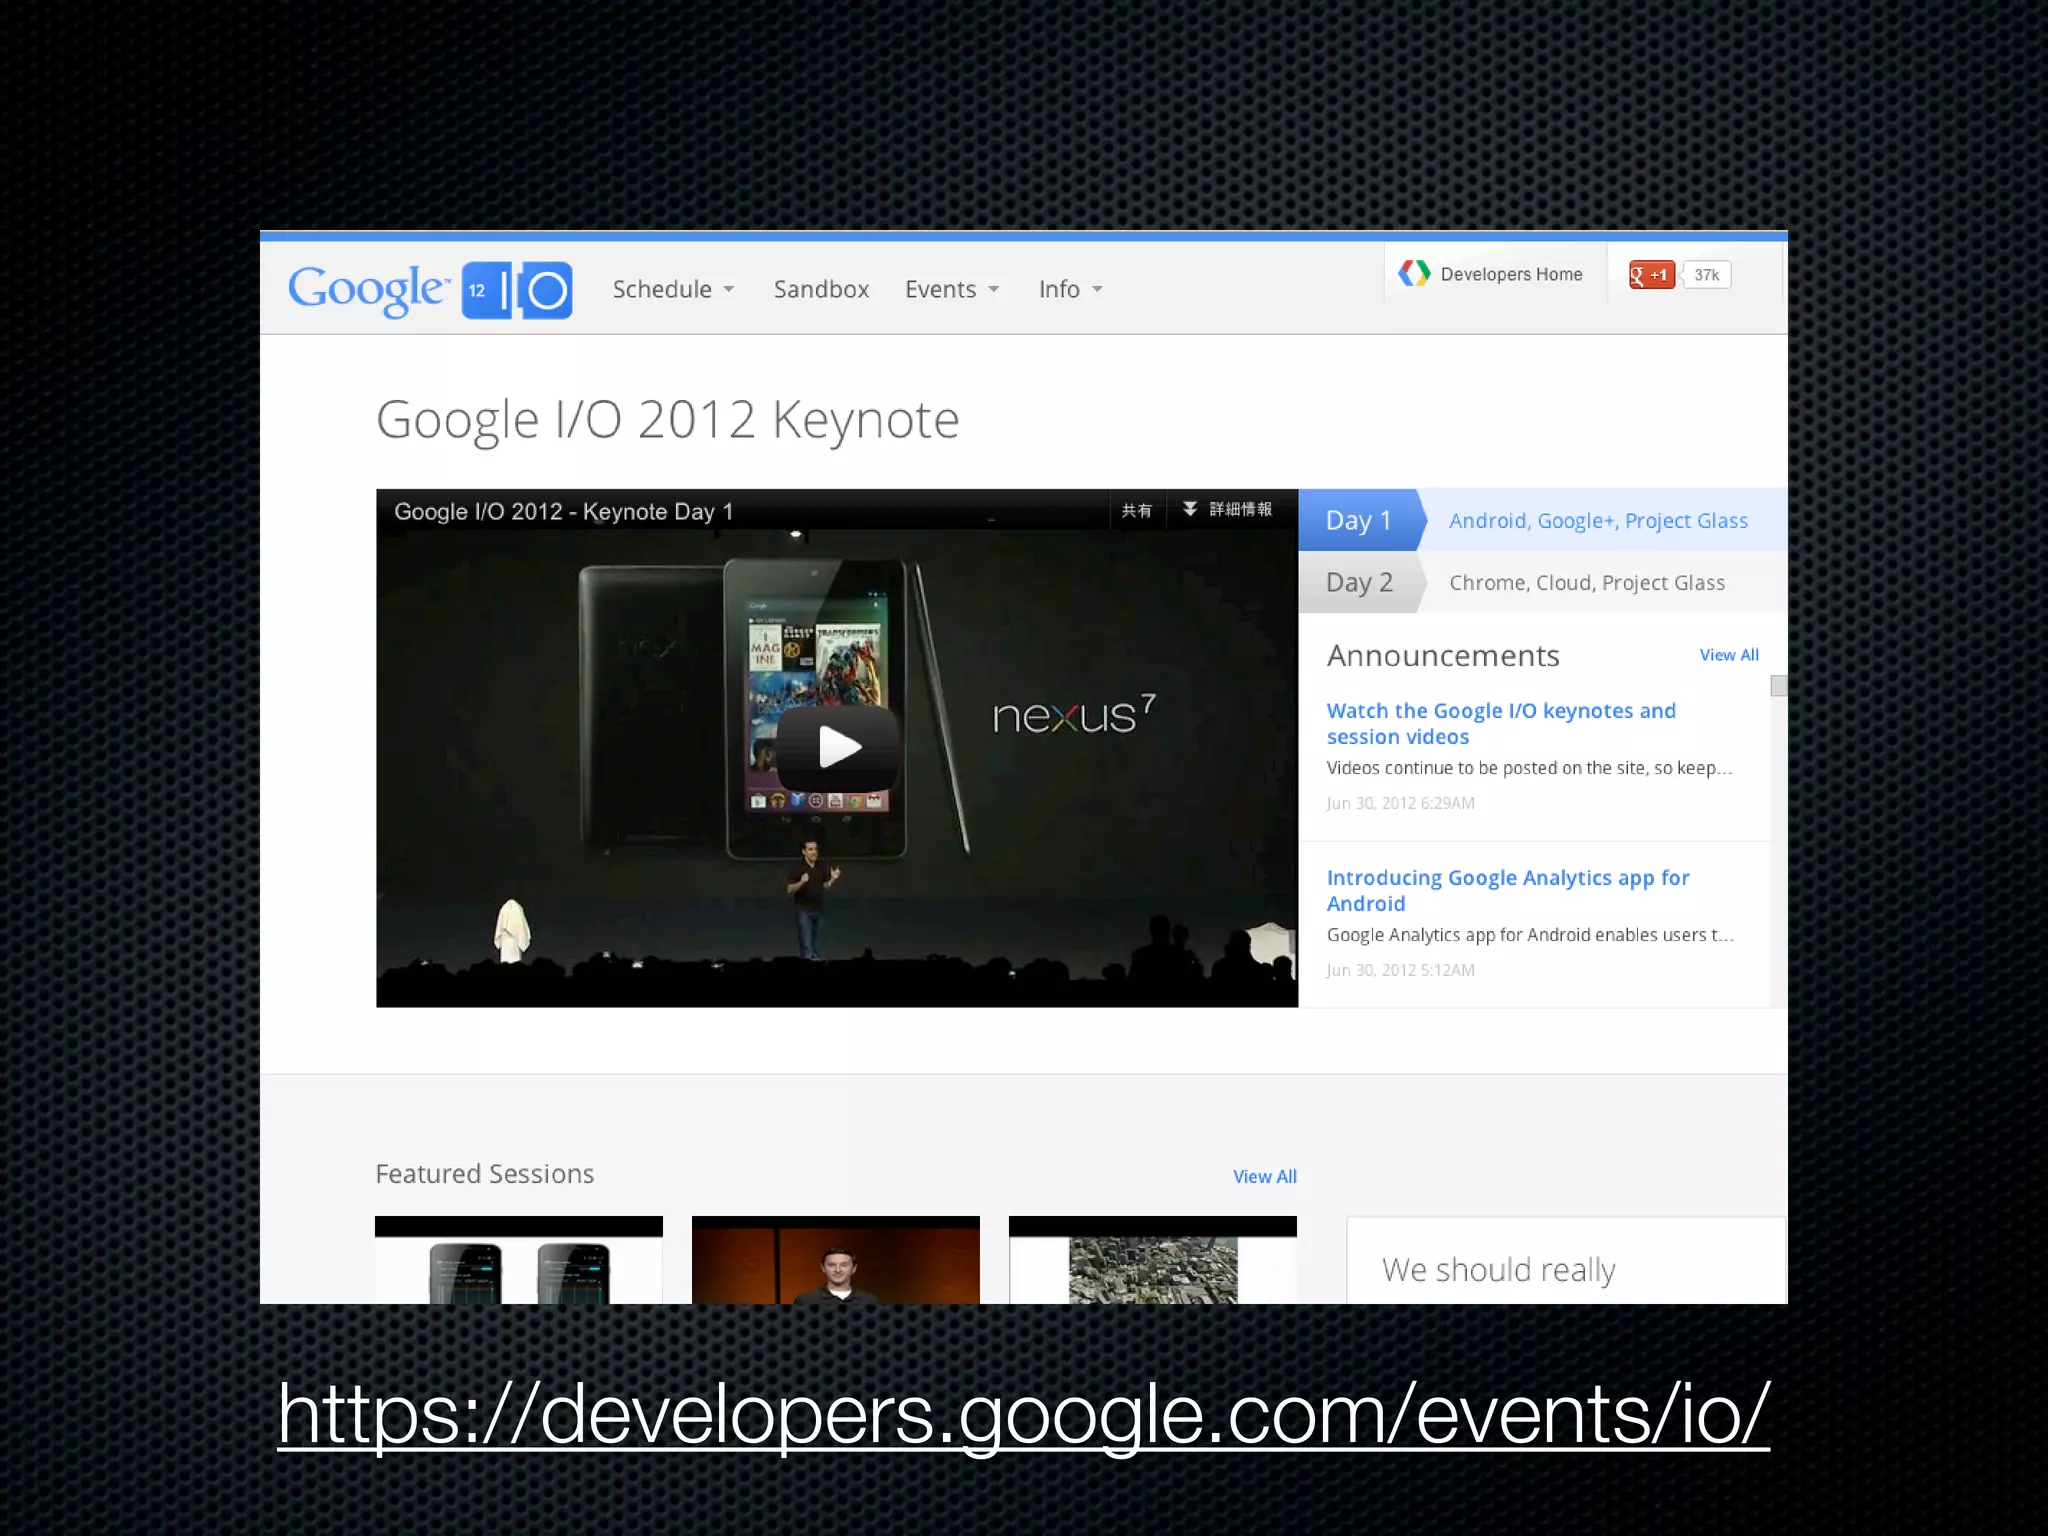Click the Videos continue to be posted text
The image size is (2048, 1536).
coord(1529,768)
